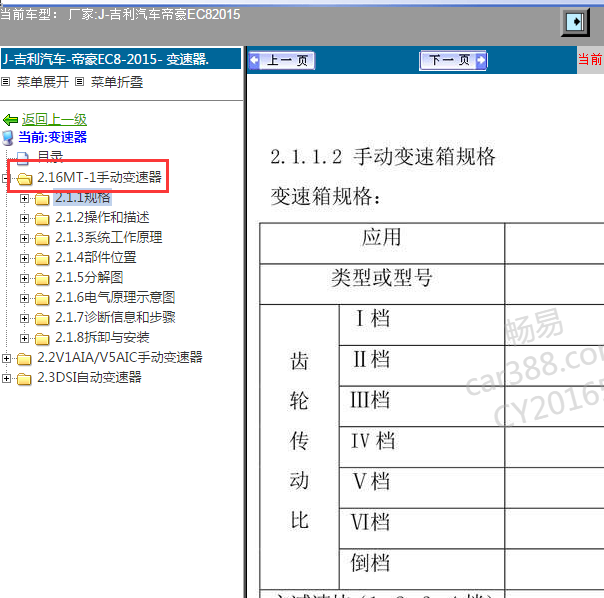Collapse the 2.16MT-1手动变速器 node
Viewport: 604px width, 598px height.
6,178
